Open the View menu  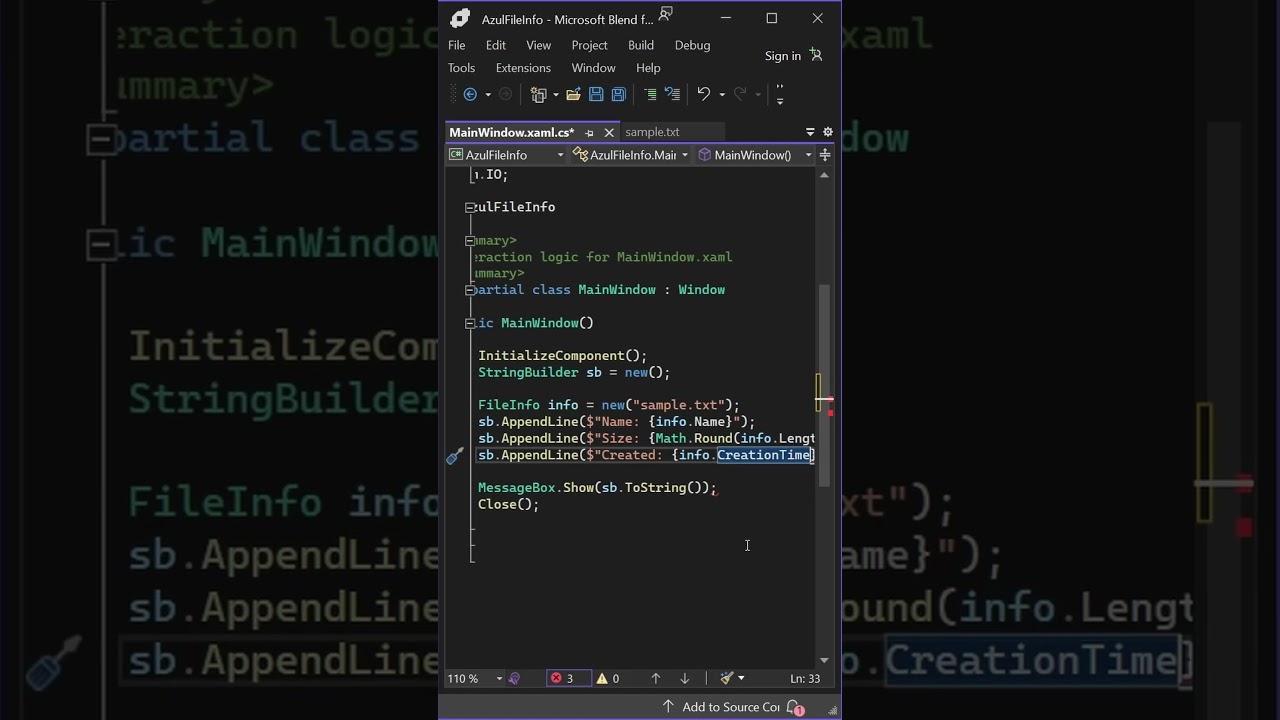pos(539,45)
